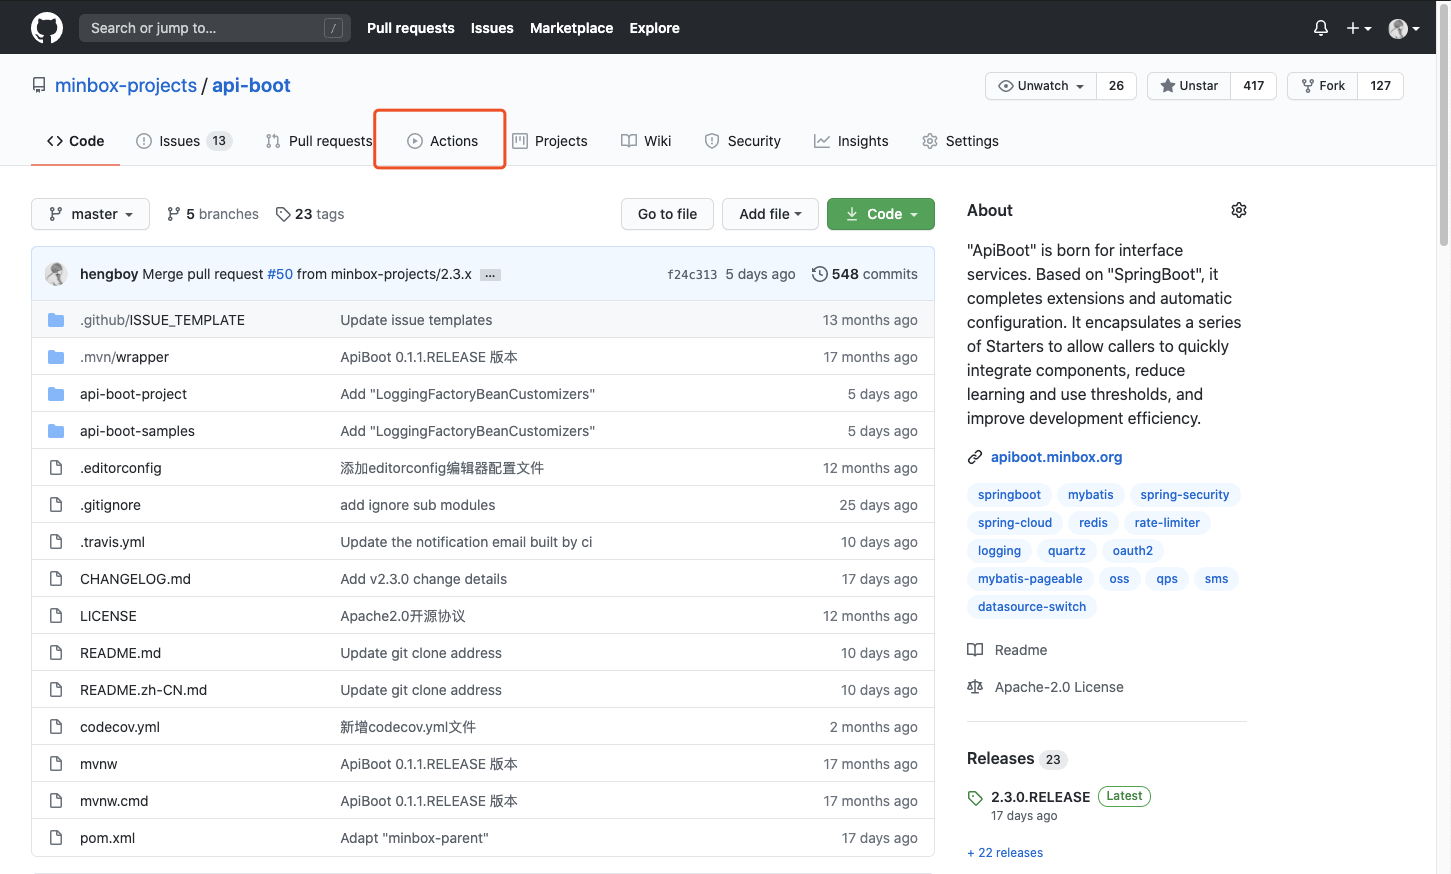Open the minbox-projects owner link

[126, 86]
